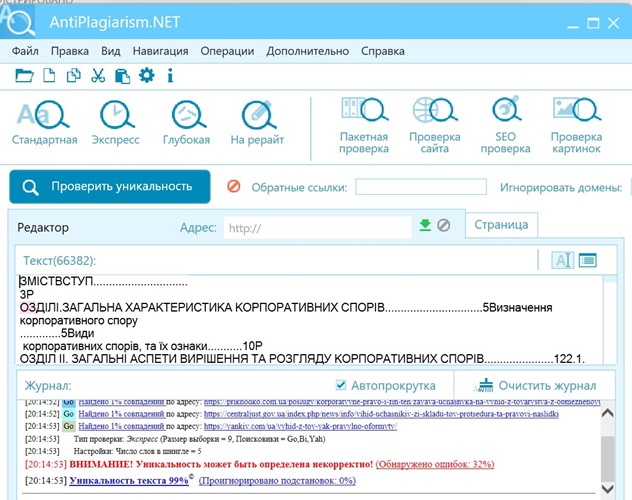Switch to text mode AI icon
The width and height of the screenshot is (632, 500).
pyautogui.click(x=562, y=260)
